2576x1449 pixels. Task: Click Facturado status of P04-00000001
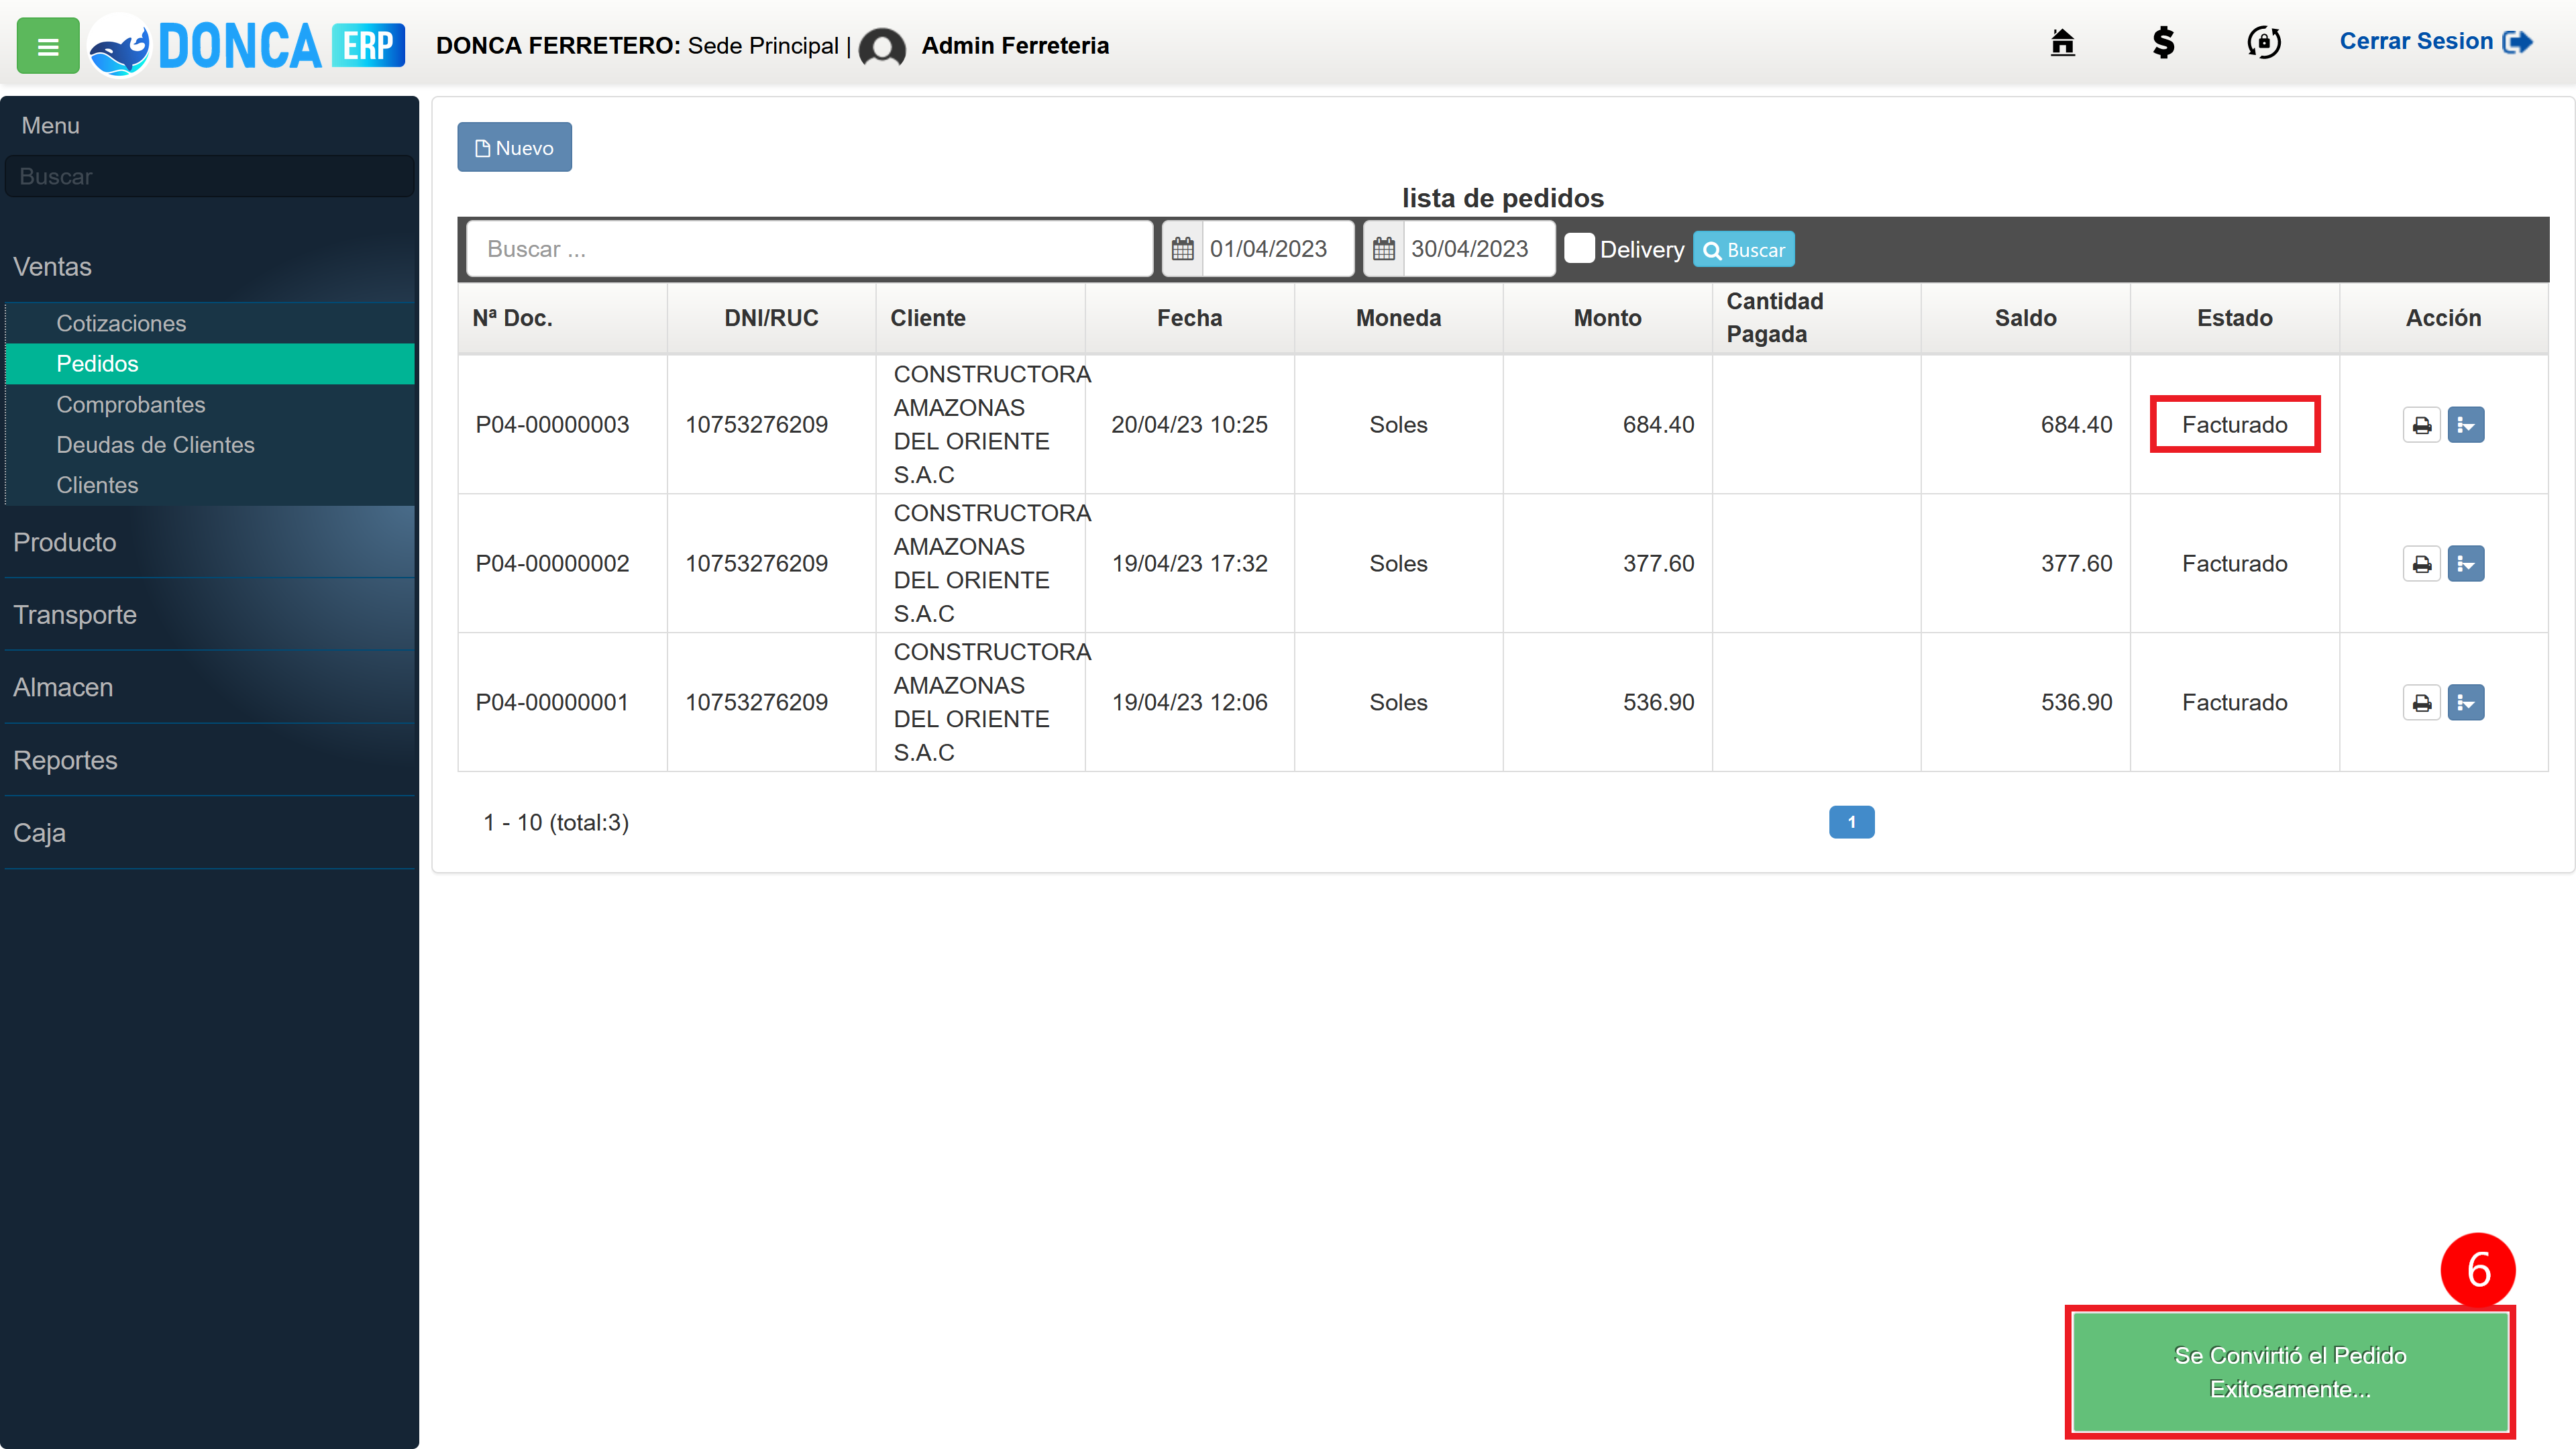coord(2234,703)
